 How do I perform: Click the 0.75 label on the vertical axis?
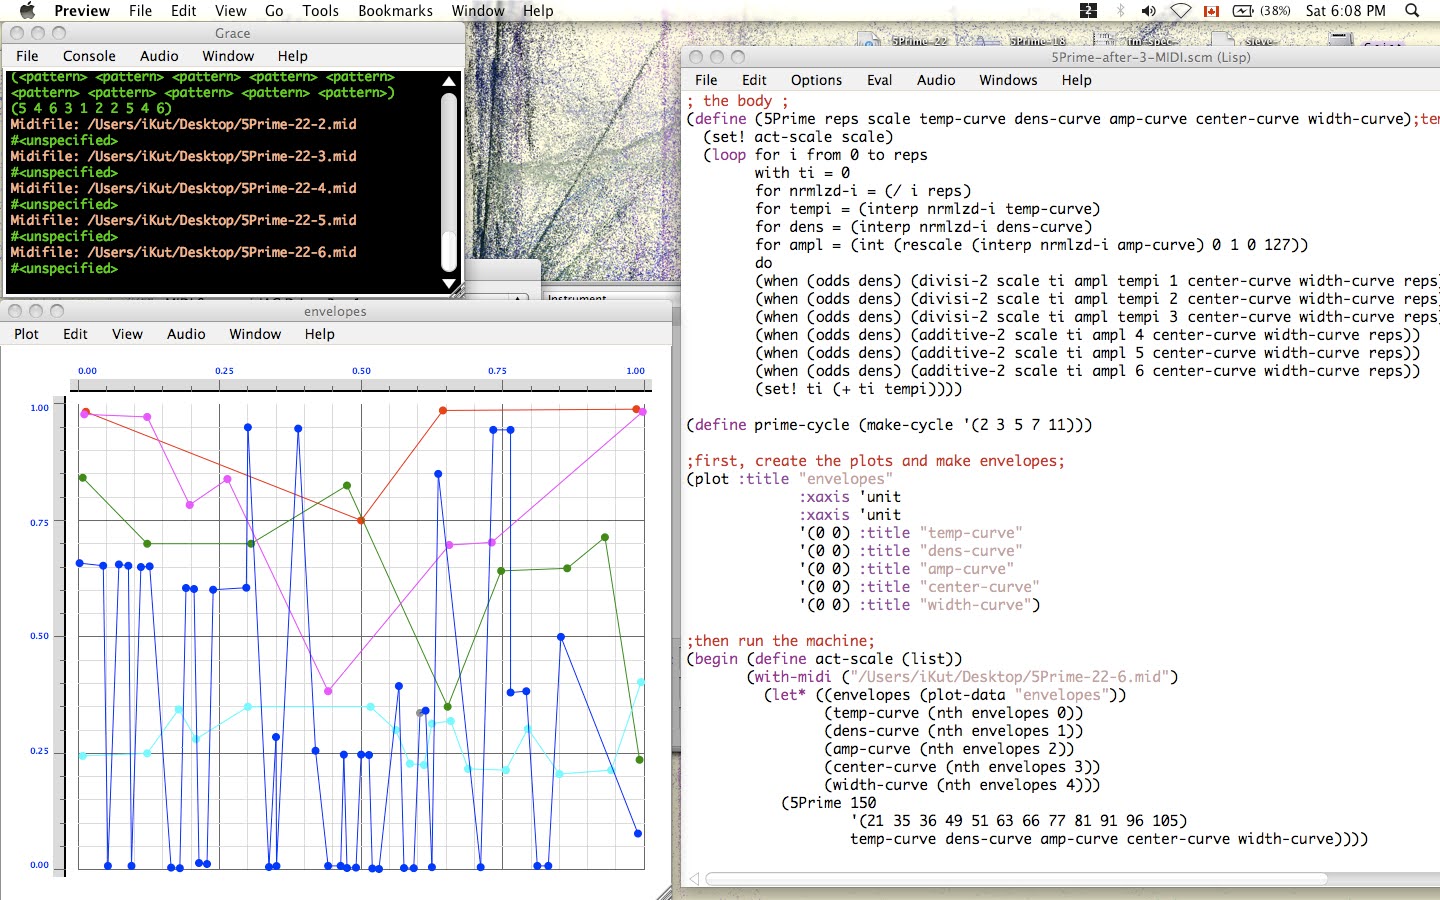(39, 523)
